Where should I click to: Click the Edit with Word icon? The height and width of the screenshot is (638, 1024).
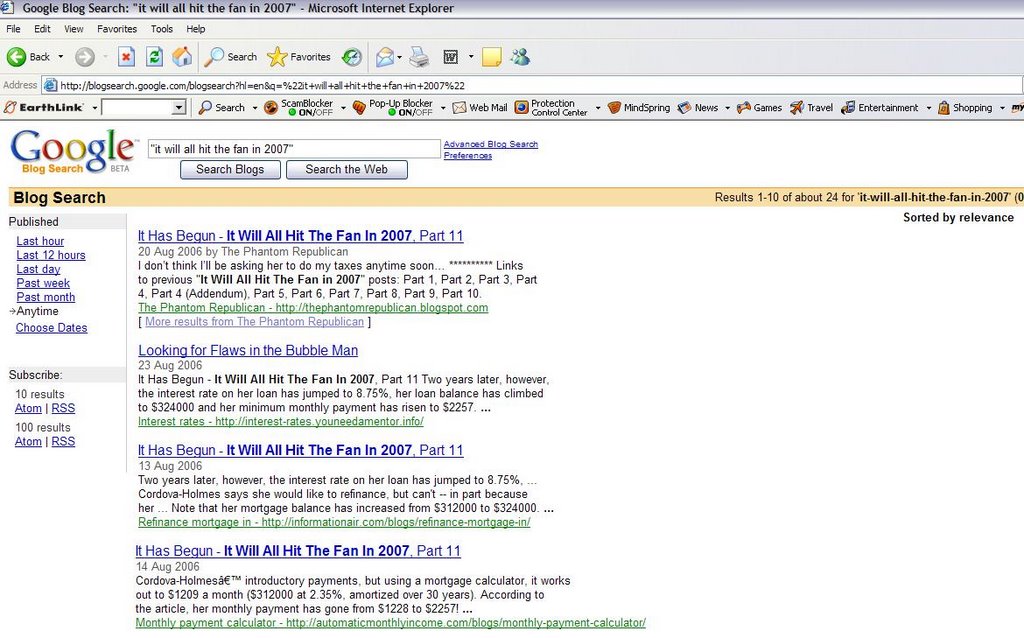[451, 57]
